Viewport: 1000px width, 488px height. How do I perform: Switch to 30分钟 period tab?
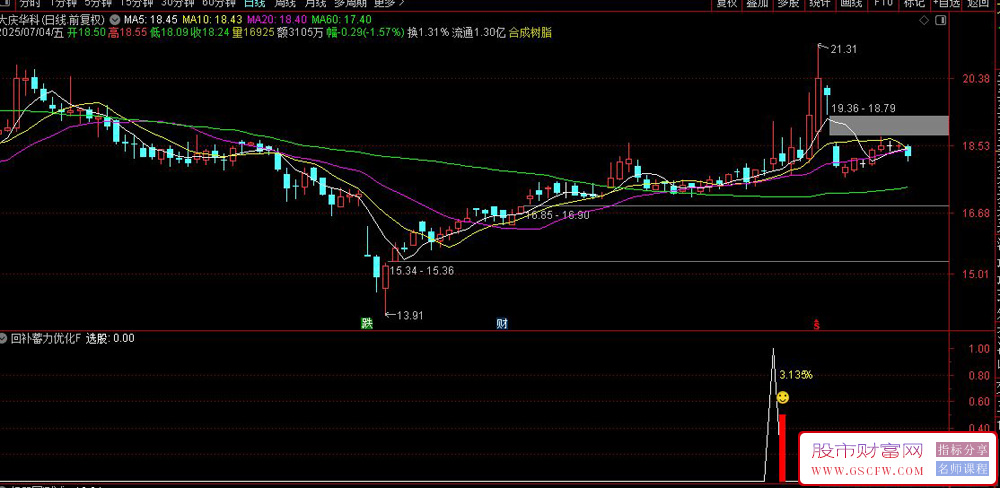(178, 3)
